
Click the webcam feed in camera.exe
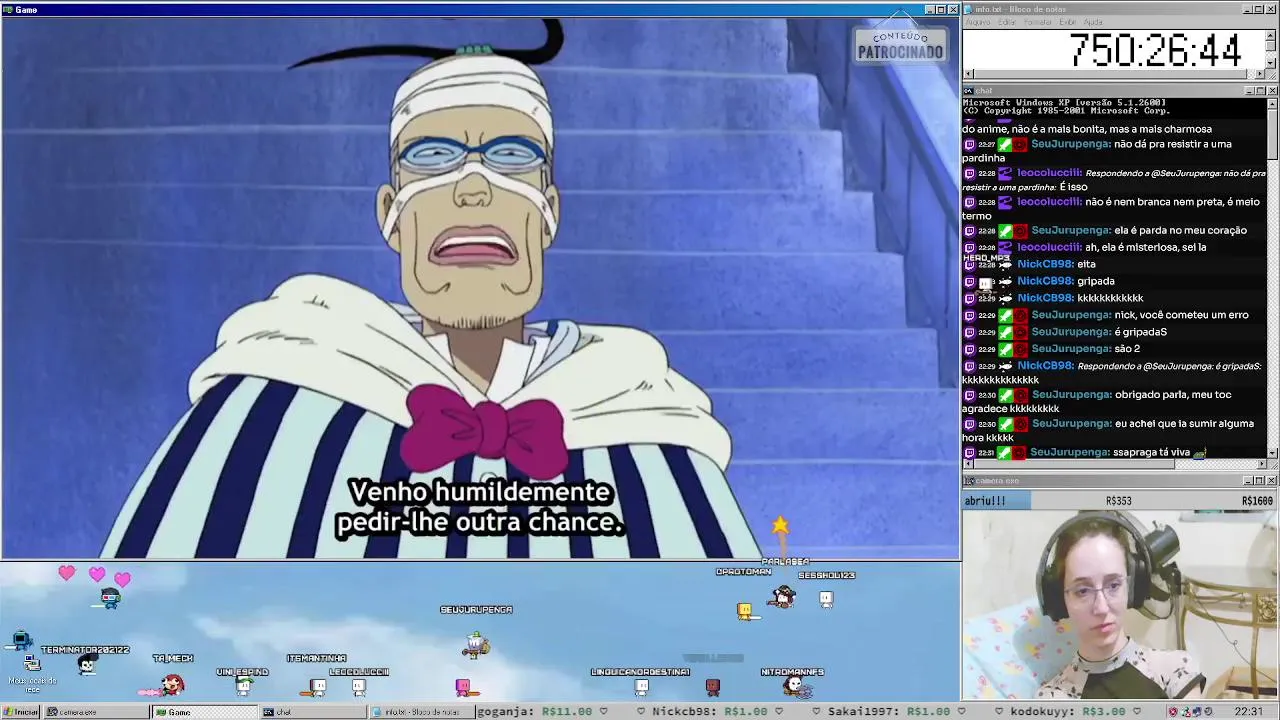tap(1120, 605)
